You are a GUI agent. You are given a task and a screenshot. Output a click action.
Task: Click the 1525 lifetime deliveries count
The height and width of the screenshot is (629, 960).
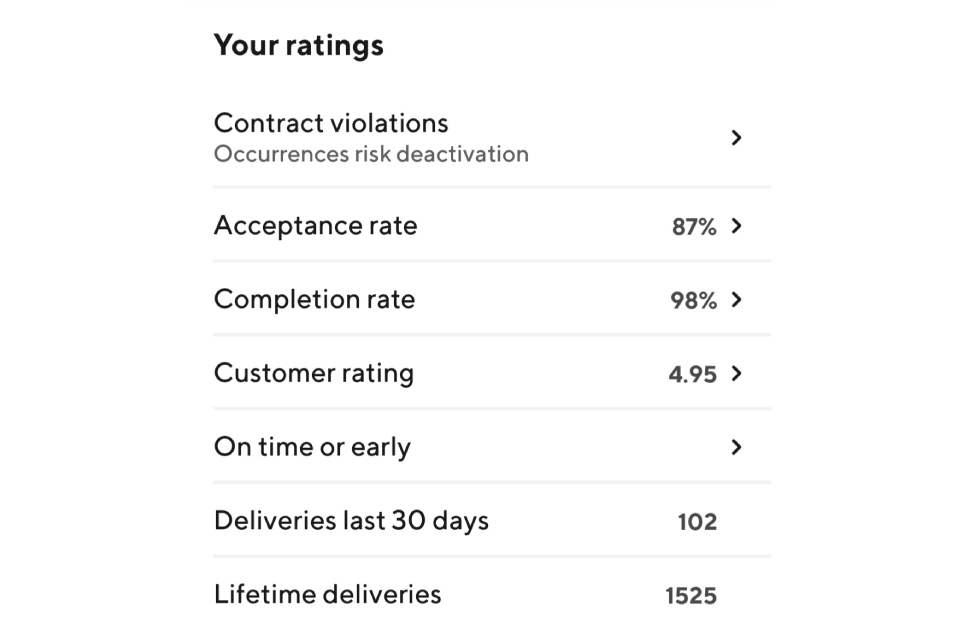click(x=691, y=596)
